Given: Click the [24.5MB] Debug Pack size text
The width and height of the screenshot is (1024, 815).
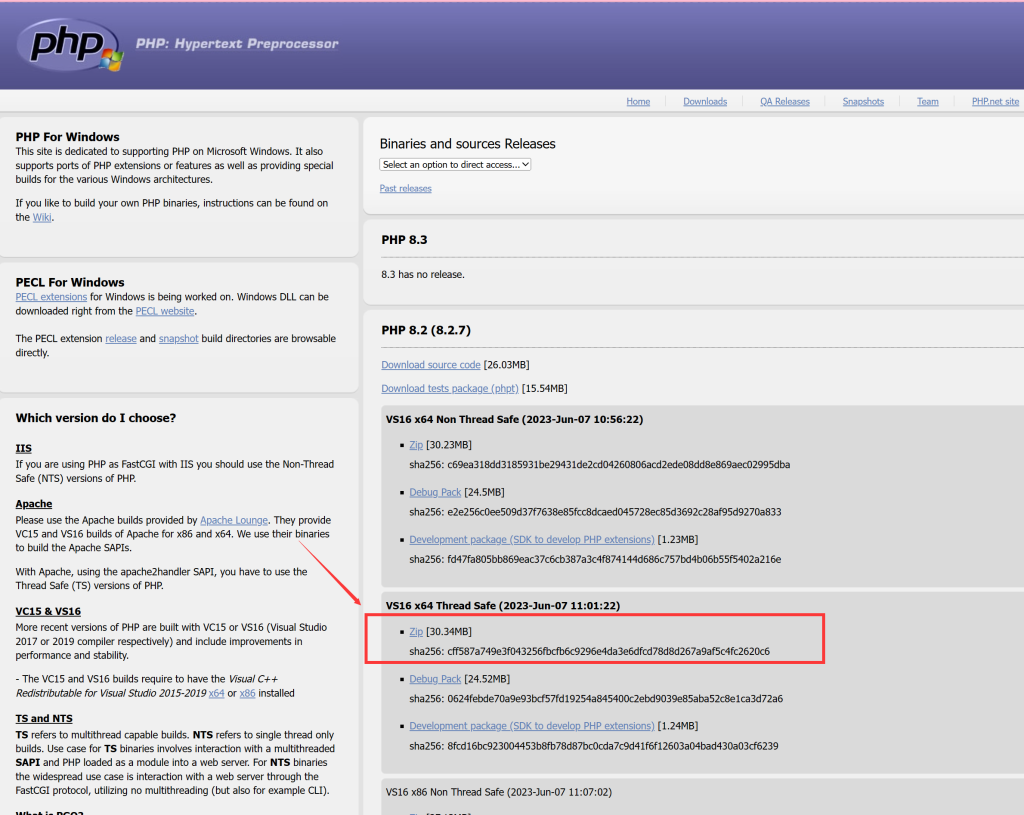Looking at the screenshot, I should (x=485, y=492).
